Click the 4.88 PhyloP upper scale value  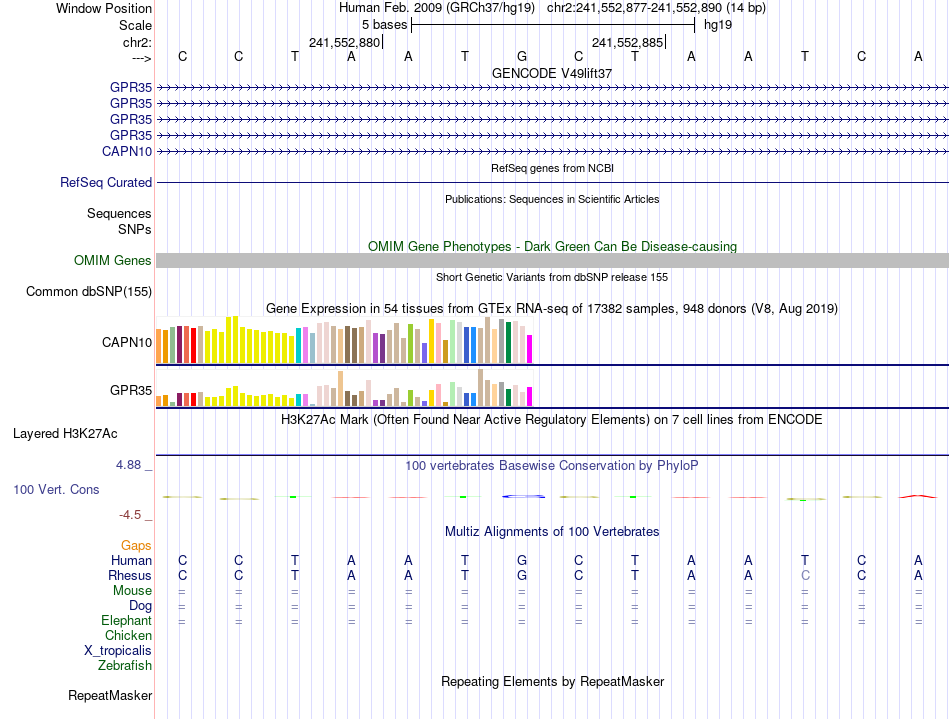pos(128,465)
